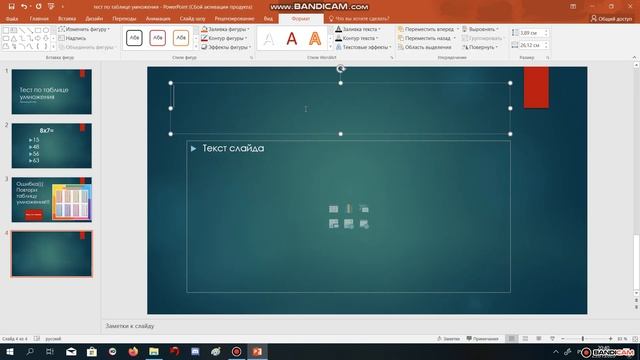
Task: Toggle the Заметки button in the status bar
Action: coord(448,339)
